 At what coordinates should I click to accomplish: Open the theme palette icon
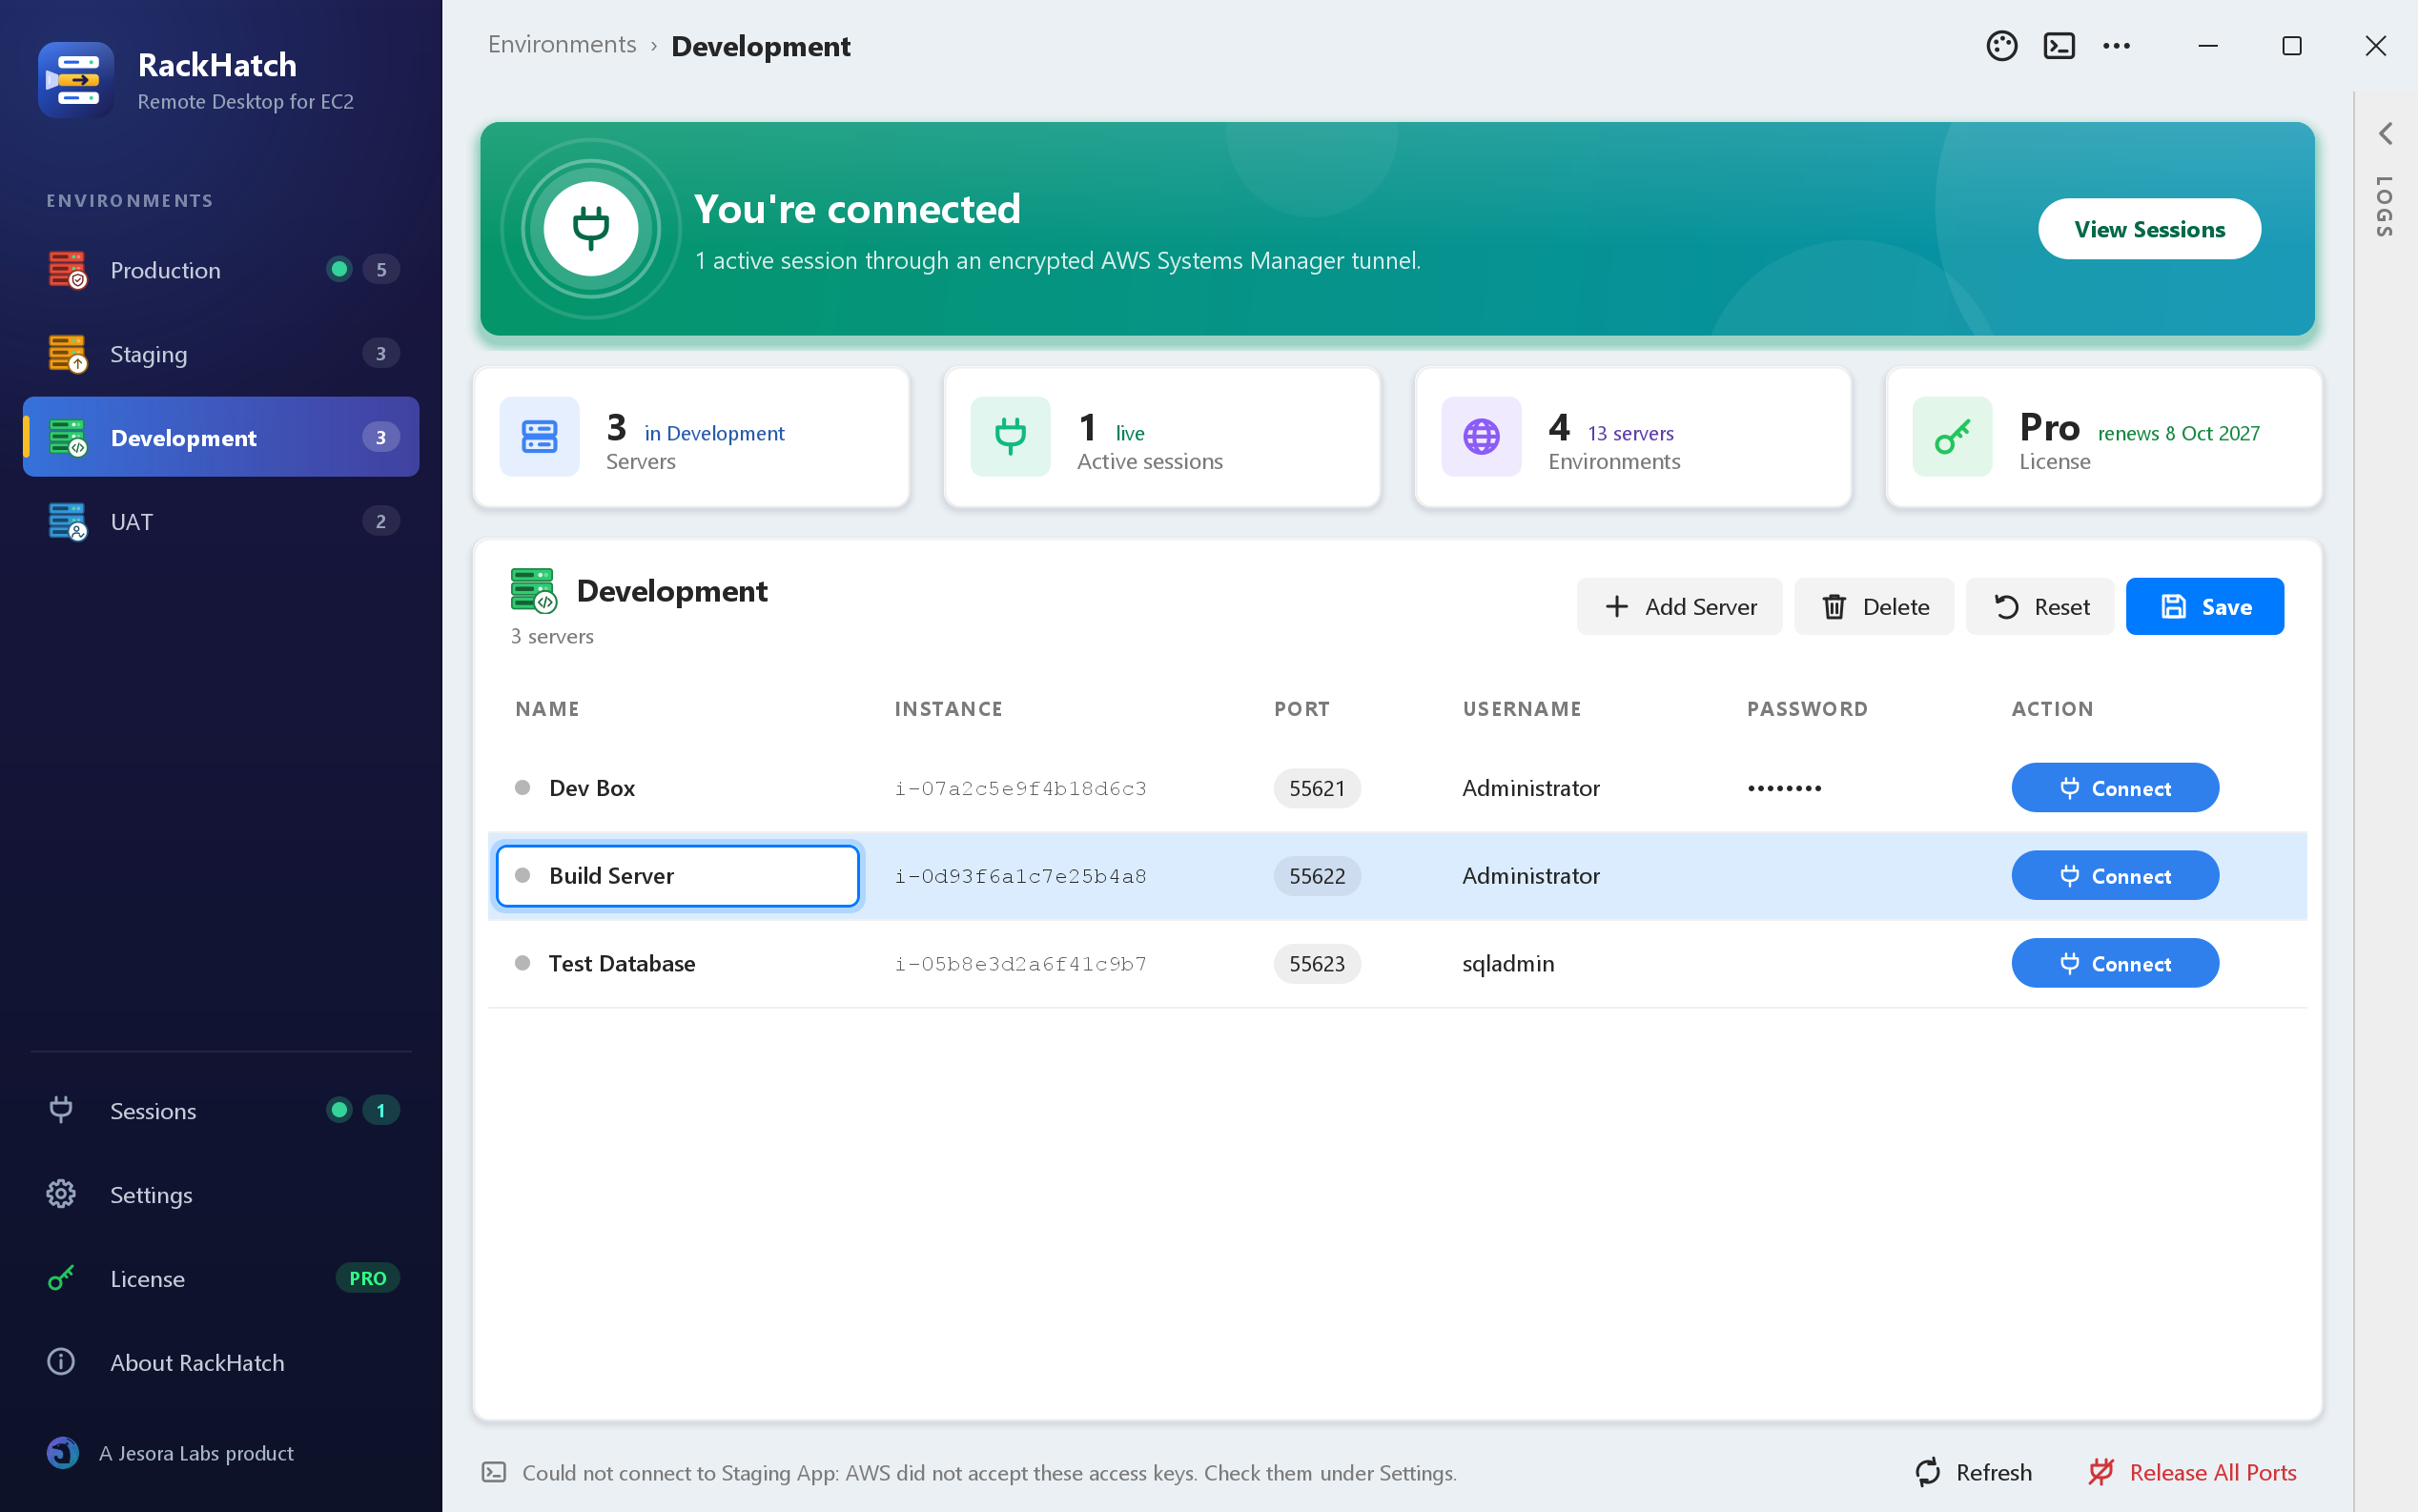point(2001,46)
